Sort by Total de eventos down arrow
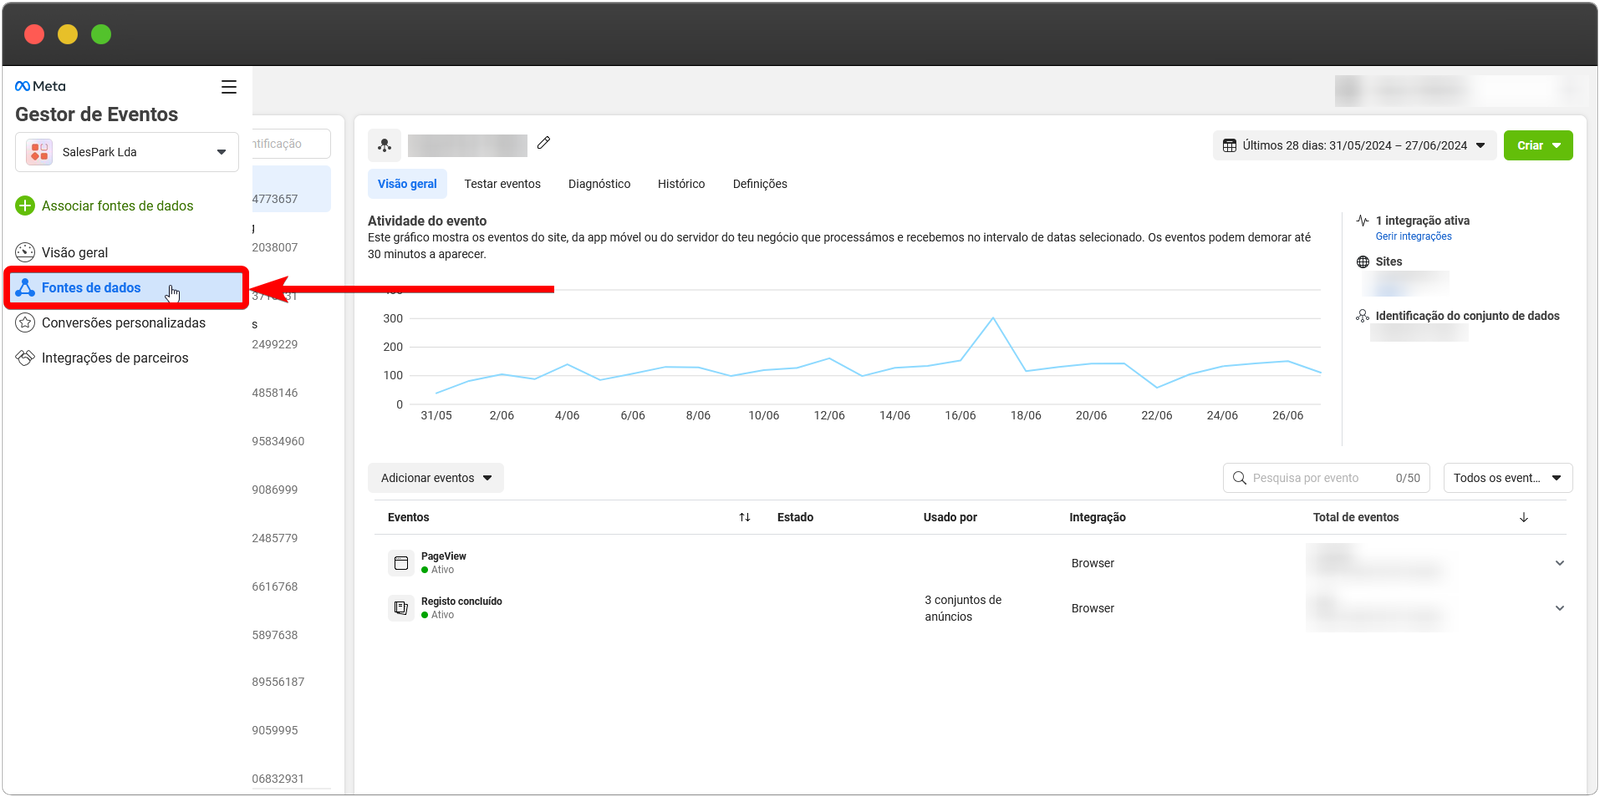 tap(1523, 517)
